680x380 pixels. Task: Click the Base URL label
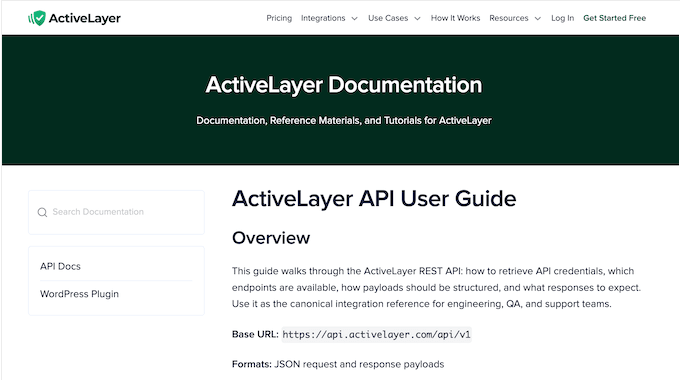[x=255, y=334]
